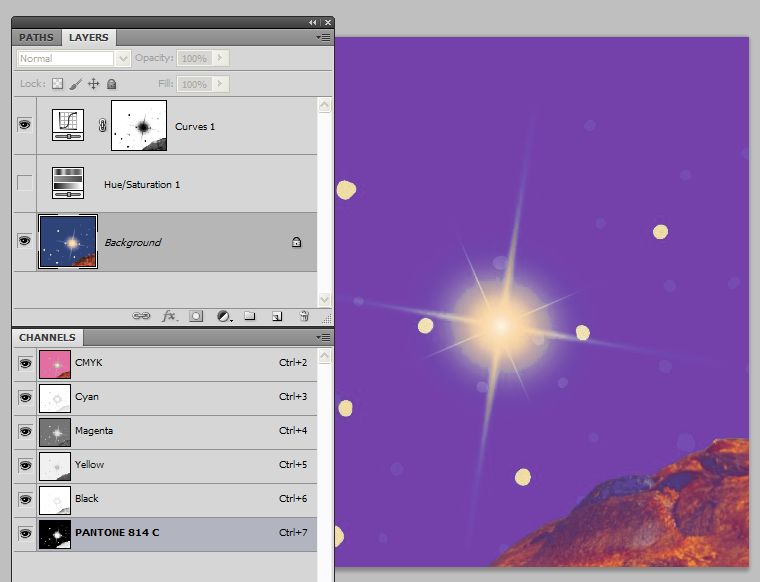Select the Layers tab
Image resolution: width=760 pixels, height=582 pixels.
pyautogui.click(x=88, y=37)
